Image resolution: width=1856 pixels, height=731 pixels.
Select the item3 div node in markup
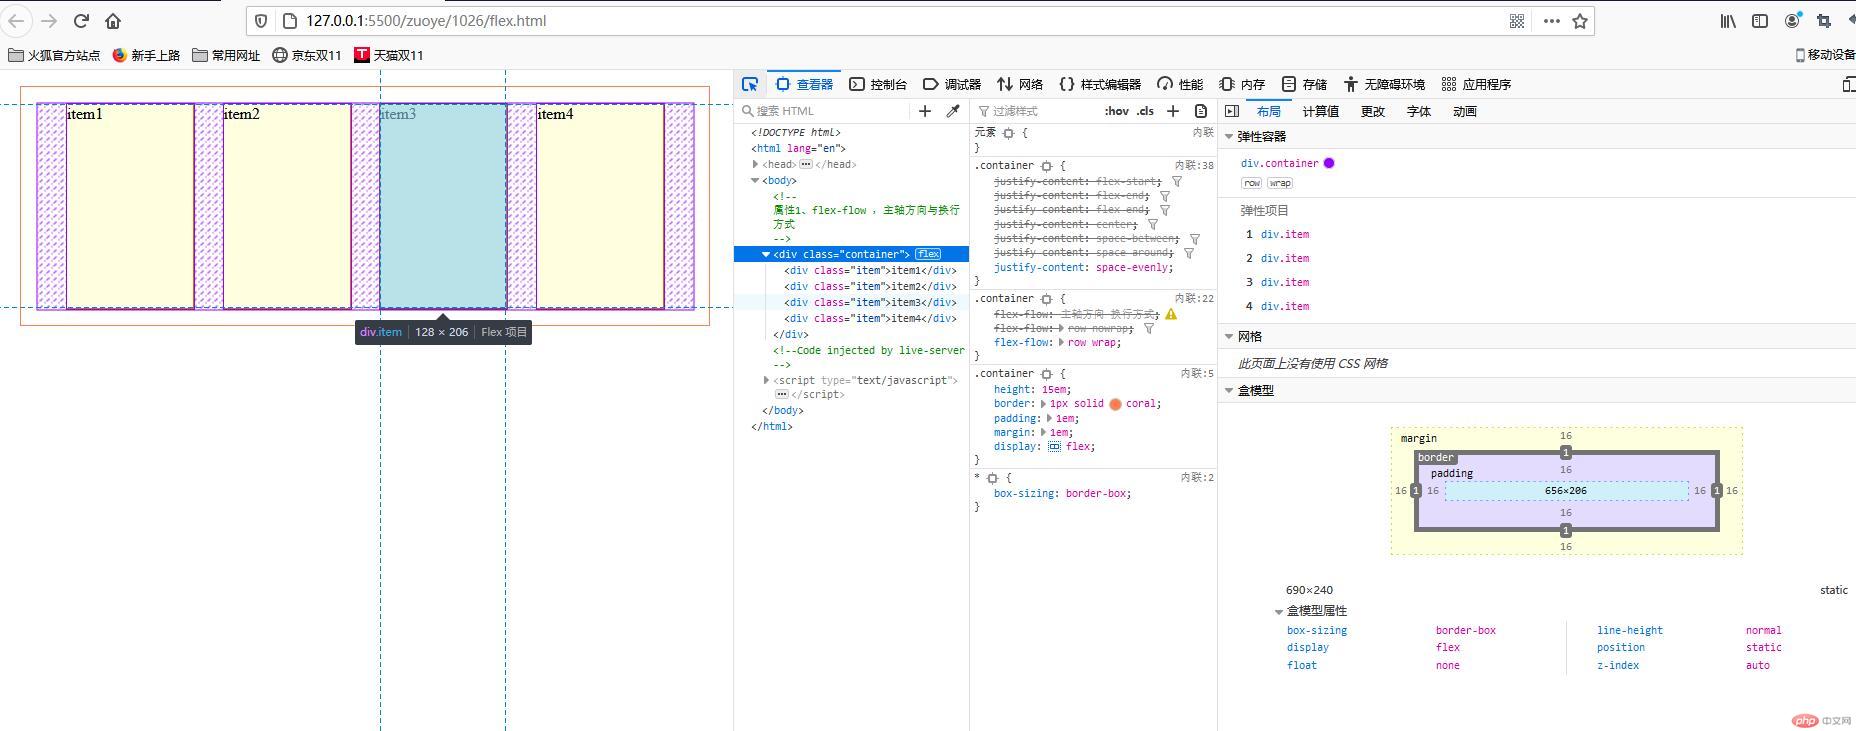click(869, 302)
